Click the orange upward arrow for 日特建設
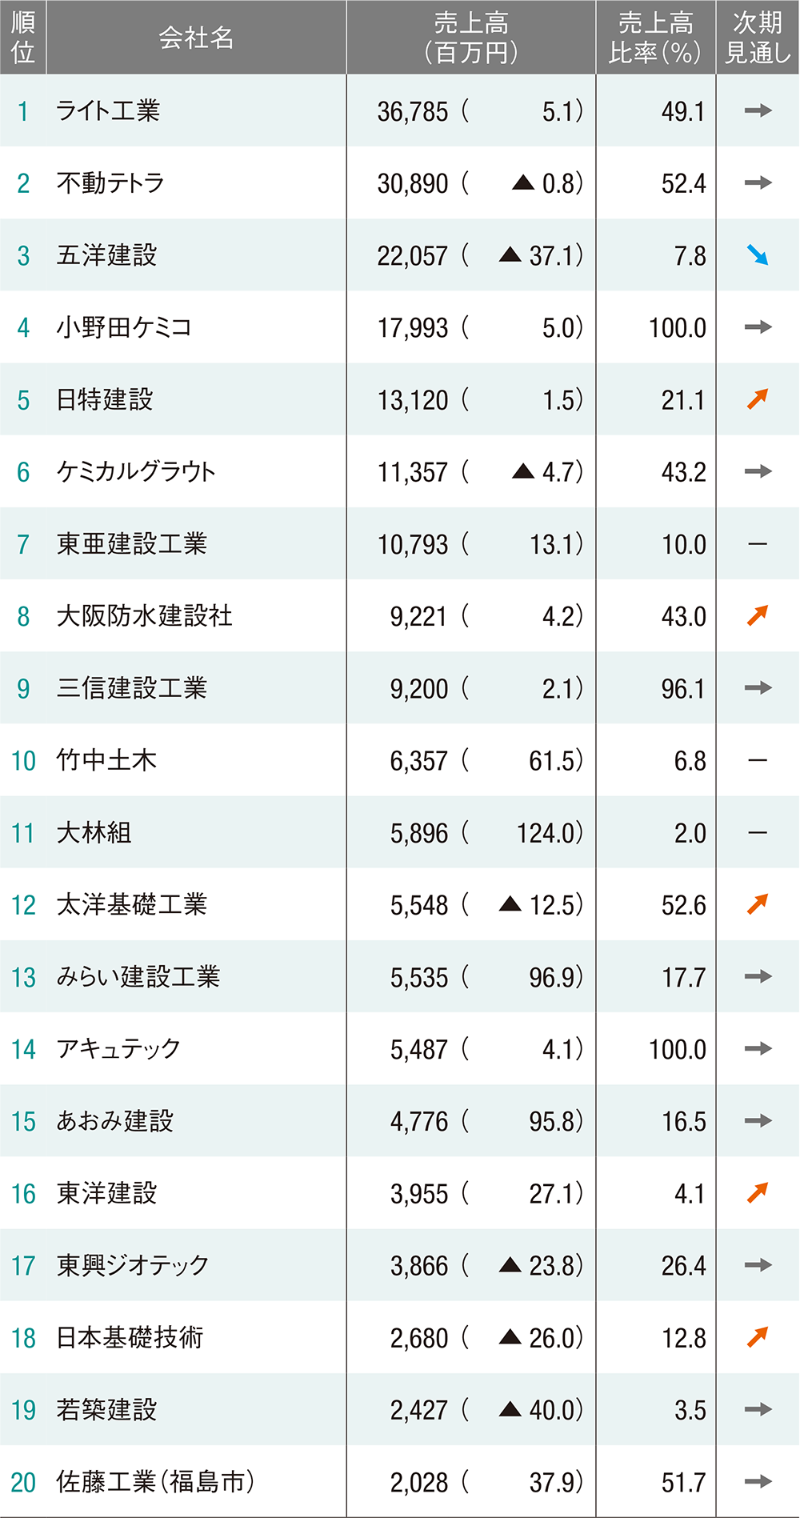 pos(757,400)
